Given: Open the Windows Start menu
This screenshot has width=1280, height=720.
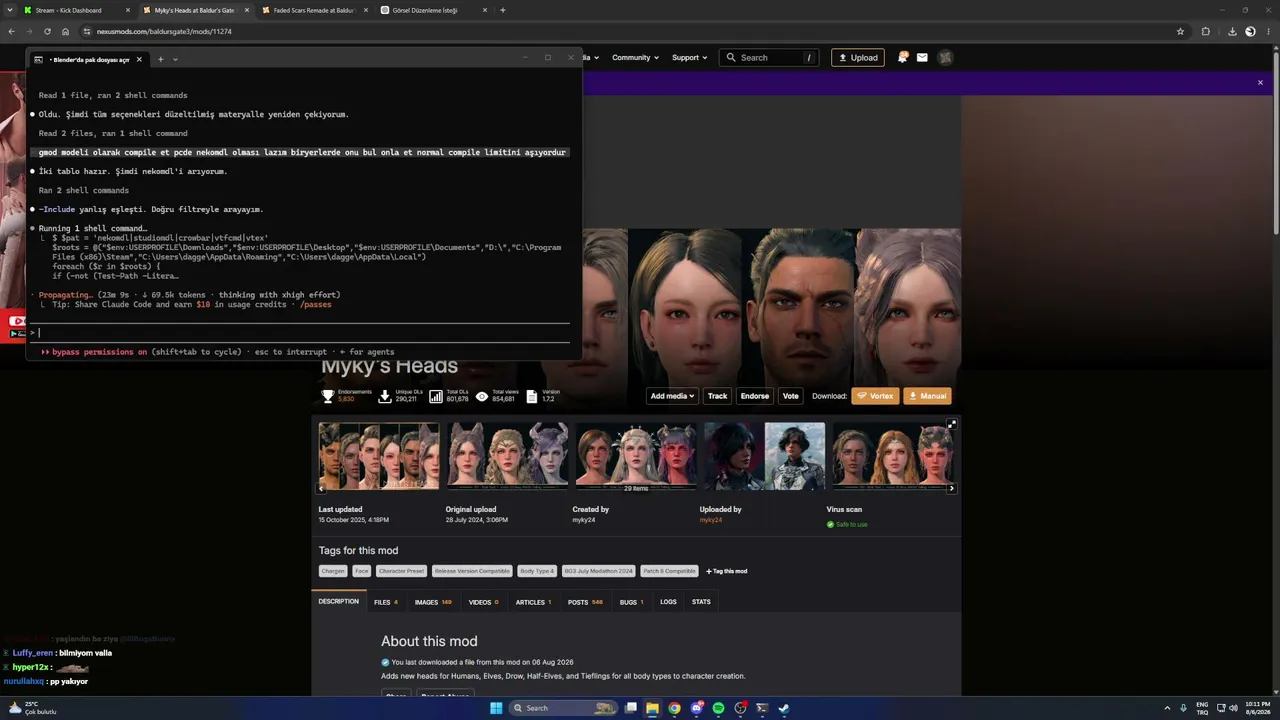Looking at the screenshot, I should coord(495,708).
